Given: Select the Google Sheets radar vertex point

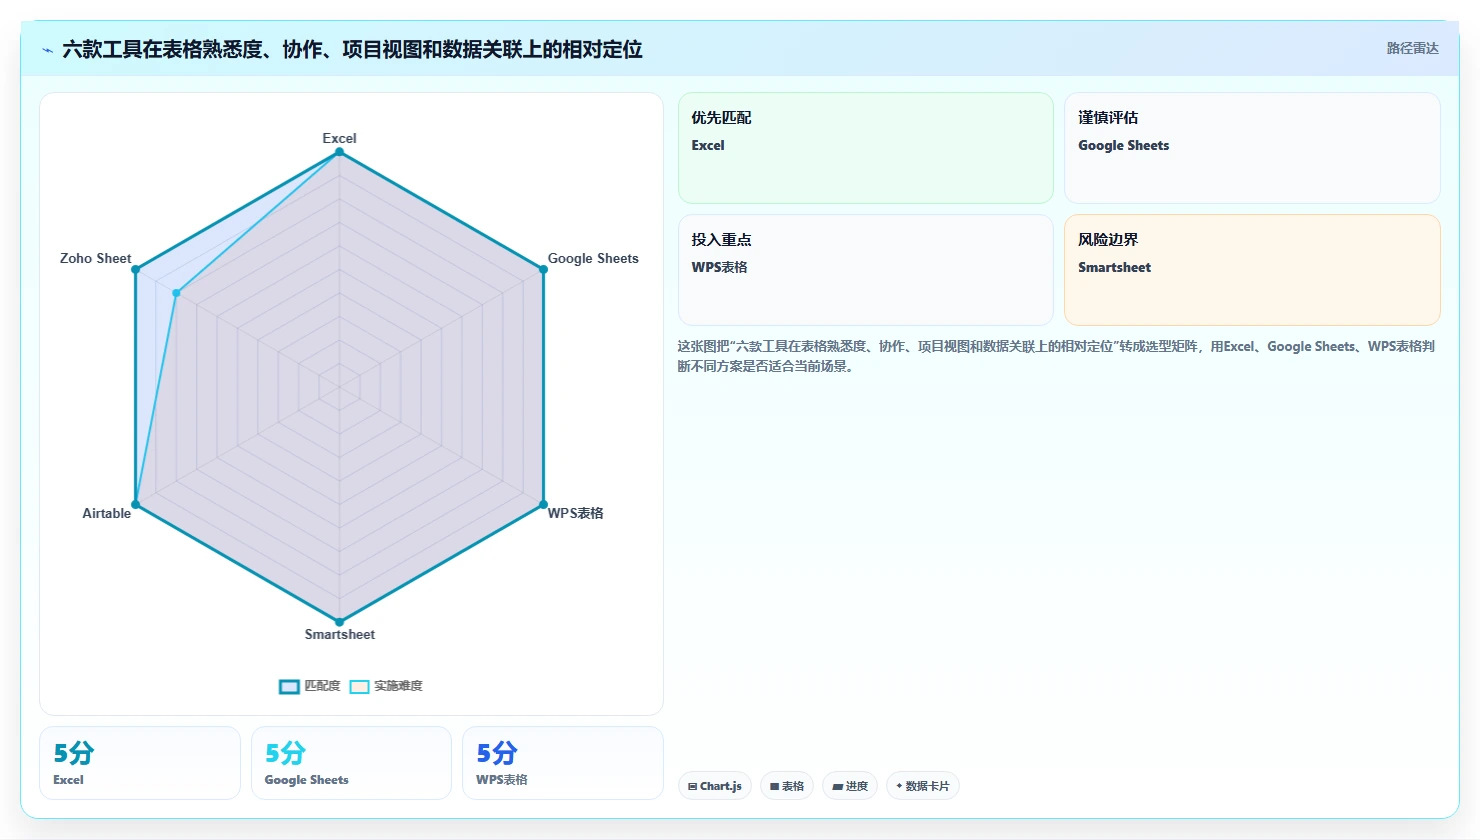Looking at the screenshot, I should [x=543, y=270].
